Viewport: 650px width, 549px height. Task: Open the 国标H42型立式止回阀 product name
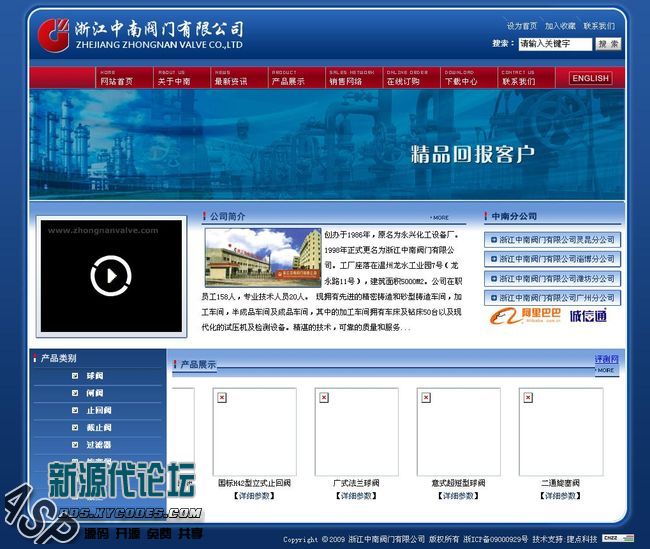tap(255, 483)
